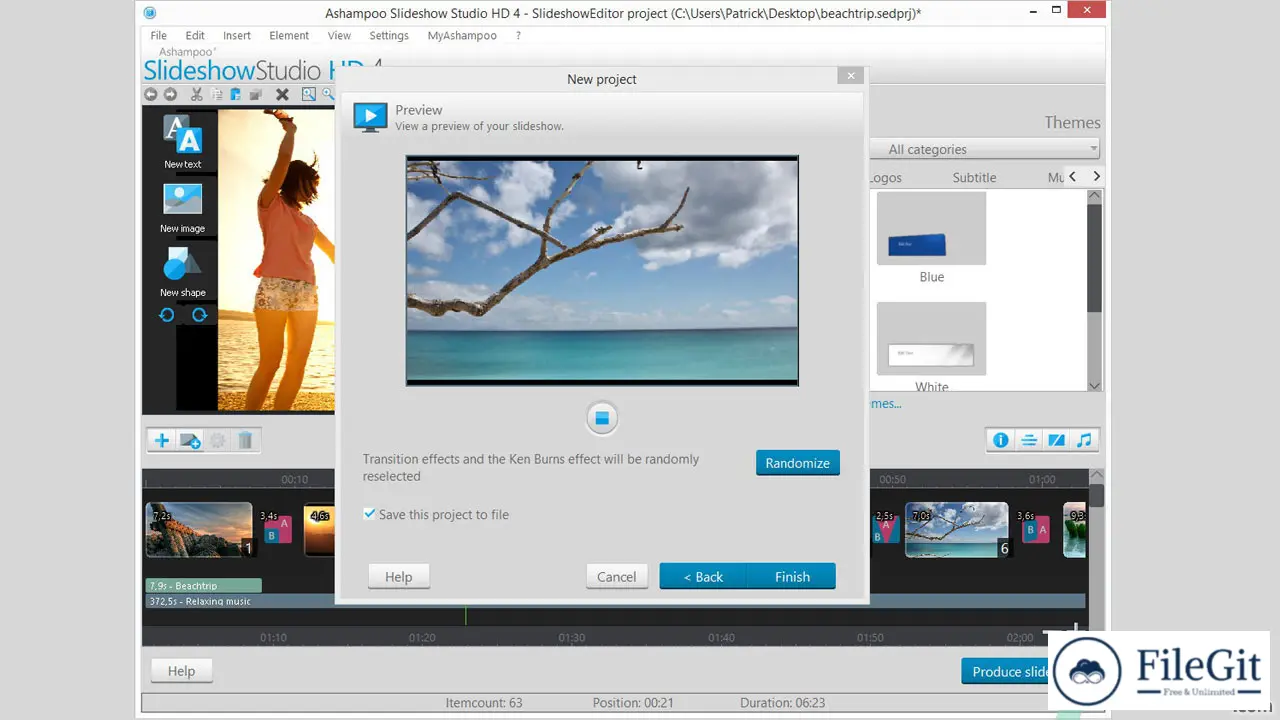Close the New project dialog
The height and width of the screenshot is (720, 1280).
tap(850, 75)
